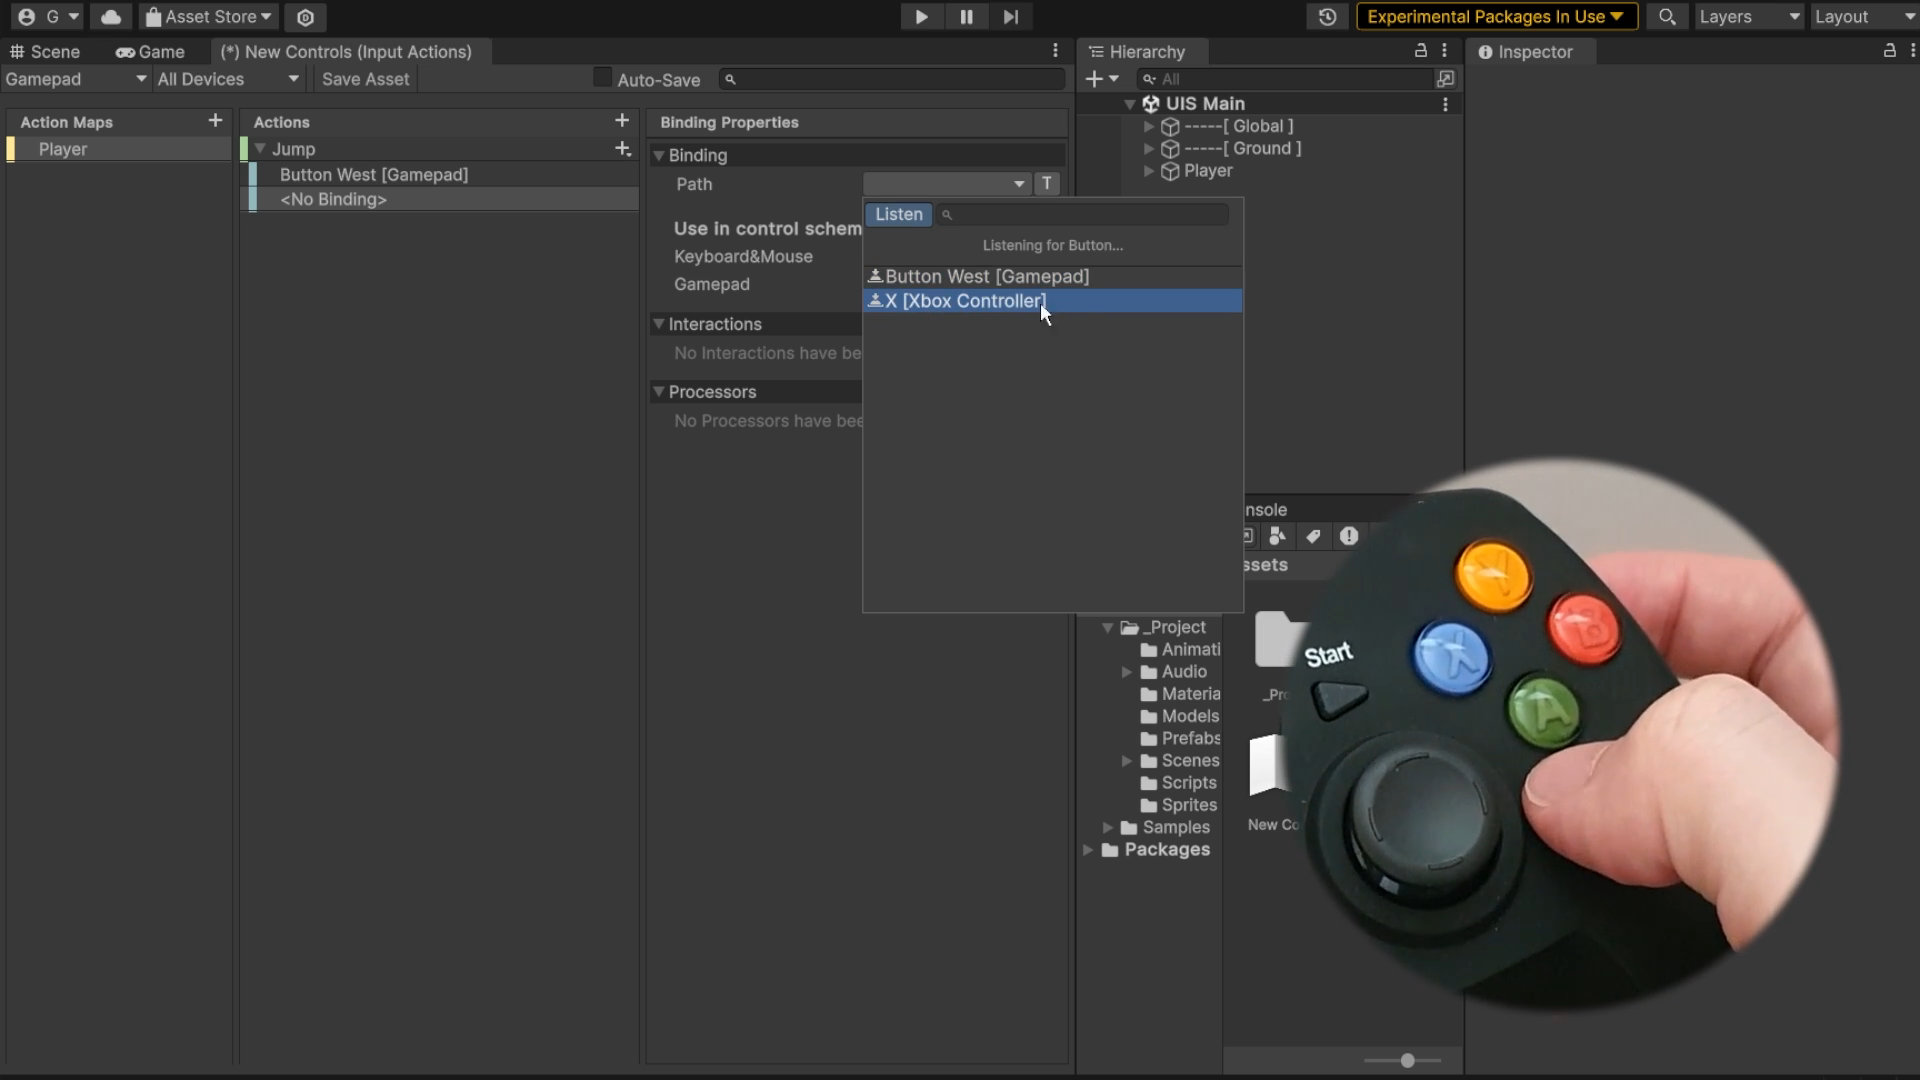The height and width of the screenshot is (1080, 1920).
Task: Click the Save Asset button
Action: (365, 79)
